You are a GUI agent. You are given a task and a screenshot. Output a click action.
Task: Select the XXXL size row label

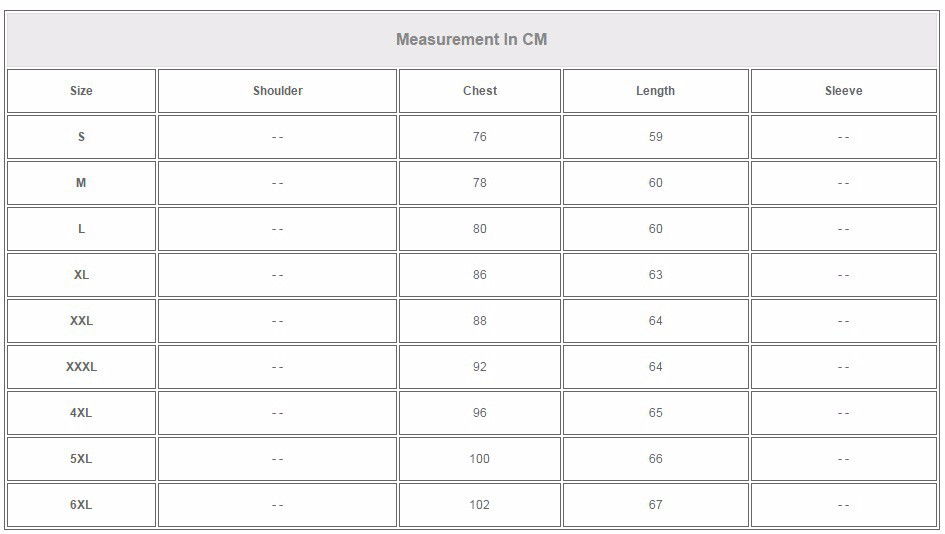pos(81,367)
